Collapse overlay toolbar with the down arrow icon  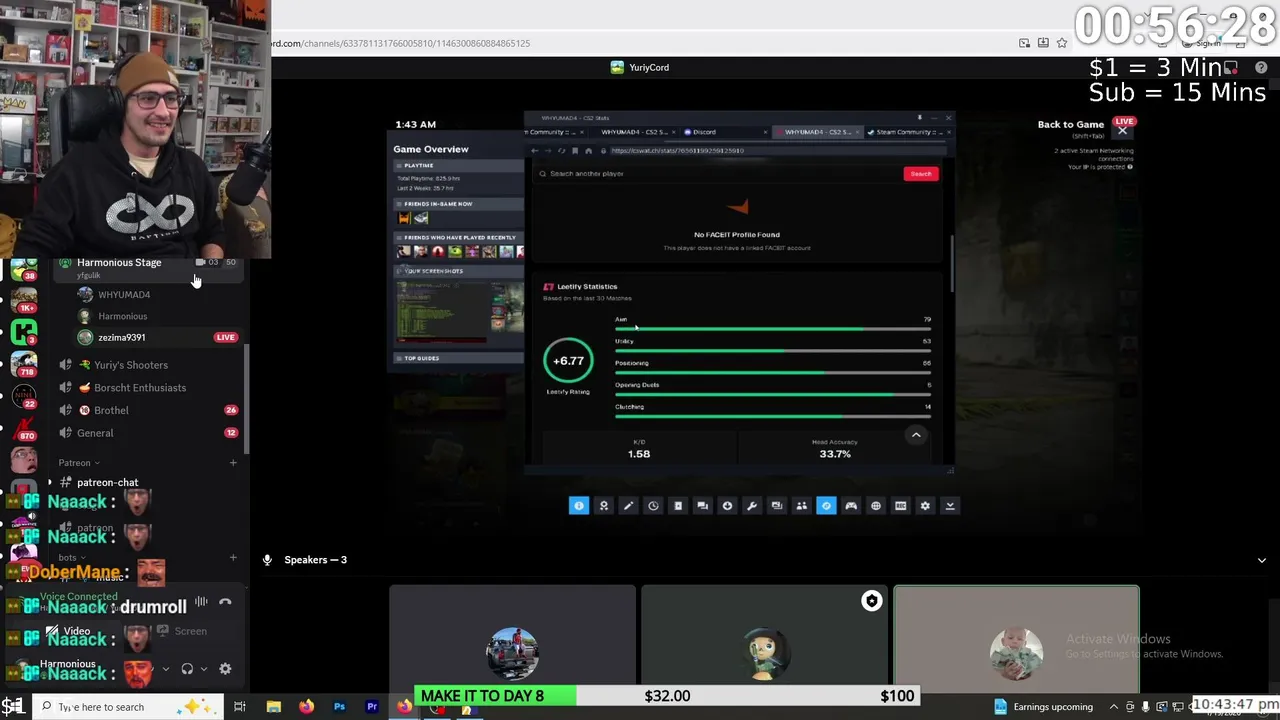pos(950,506)
